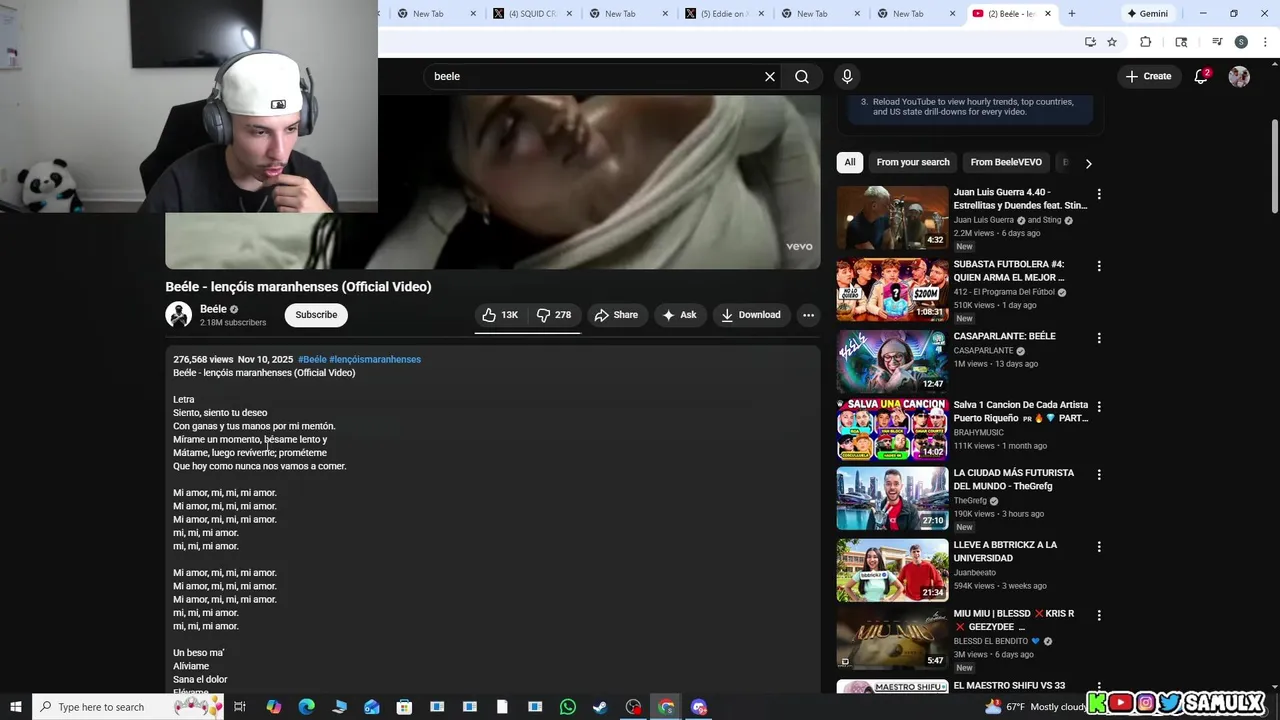Open the #lençóismaranhenses hashtag link

point(375,359)
